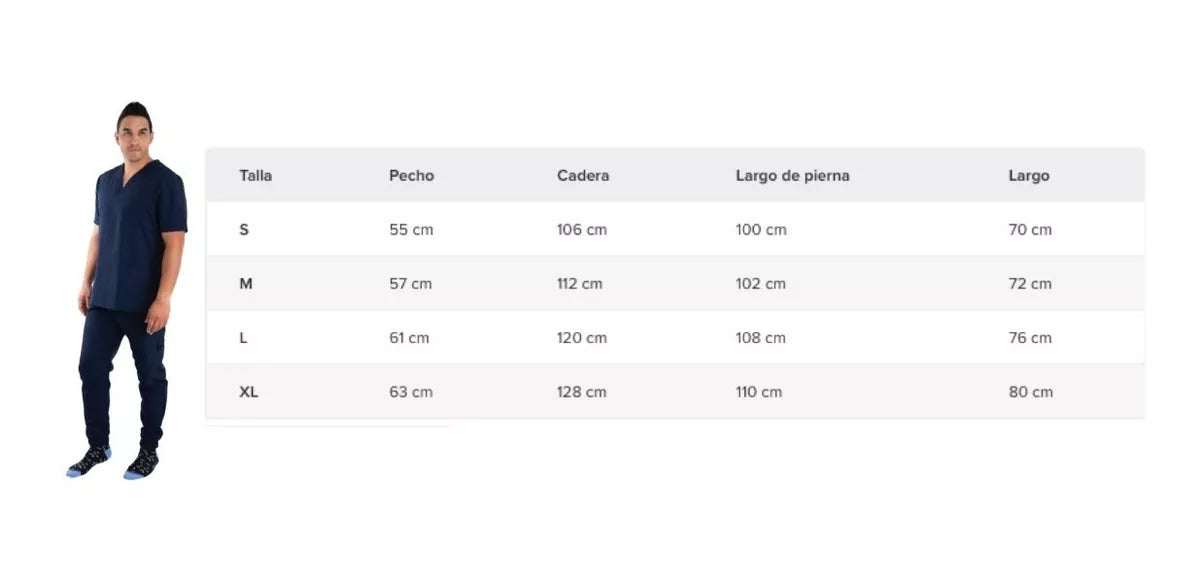
Task: Select the last Largo column header
Action: tap(1028, 176)
